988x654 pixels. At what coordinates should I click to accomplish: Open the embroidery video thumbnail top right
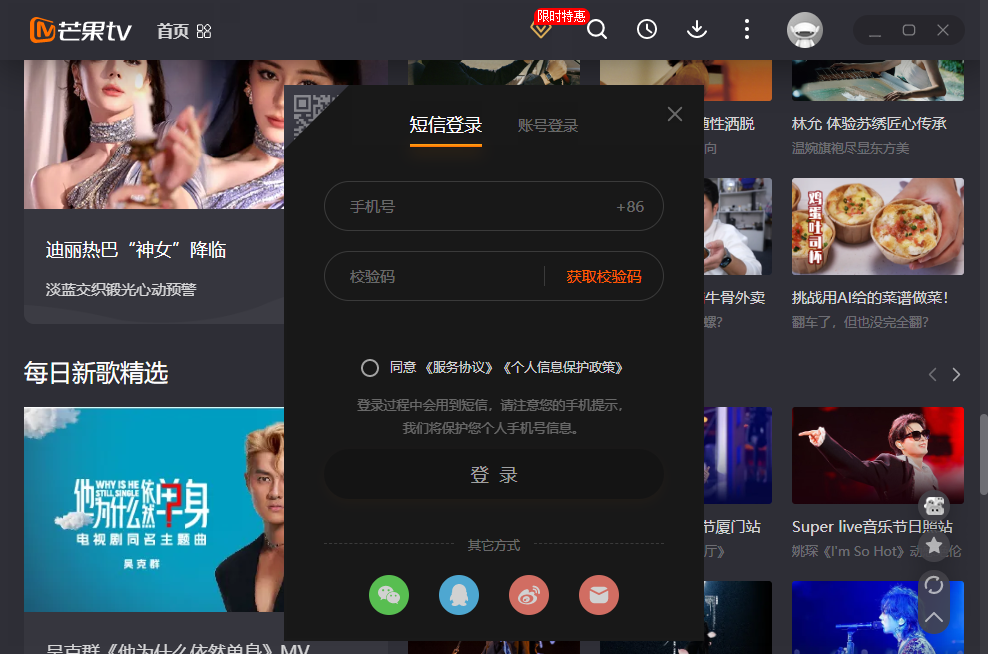click(878, 81)
